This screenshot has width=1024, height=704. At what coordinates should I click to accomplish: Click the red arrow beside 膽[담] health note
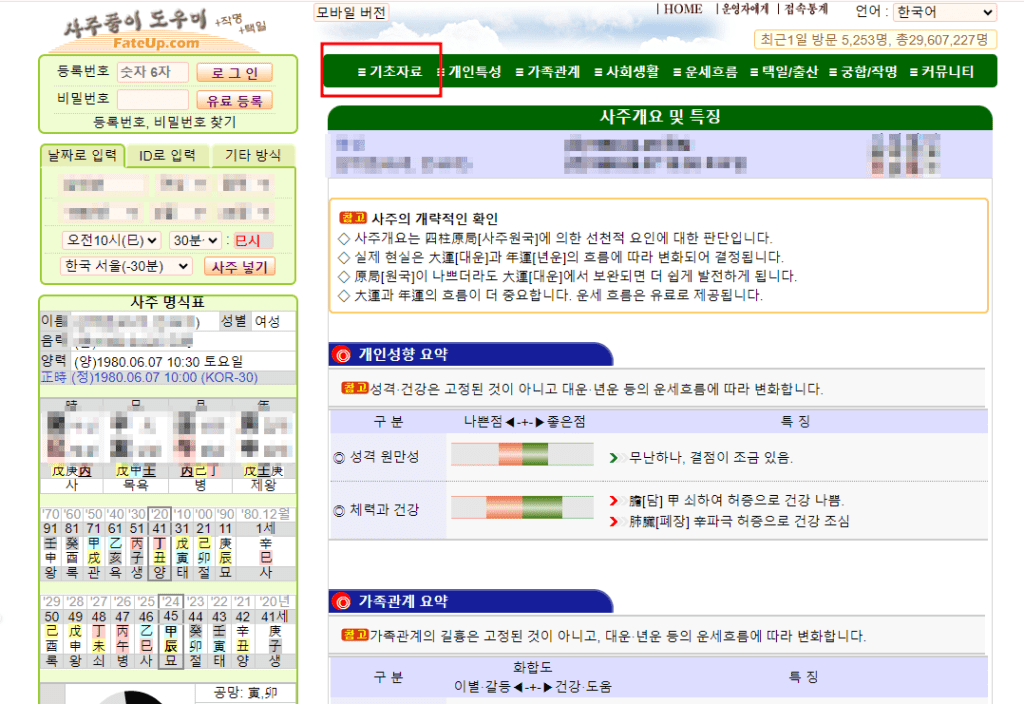point(614,500)
